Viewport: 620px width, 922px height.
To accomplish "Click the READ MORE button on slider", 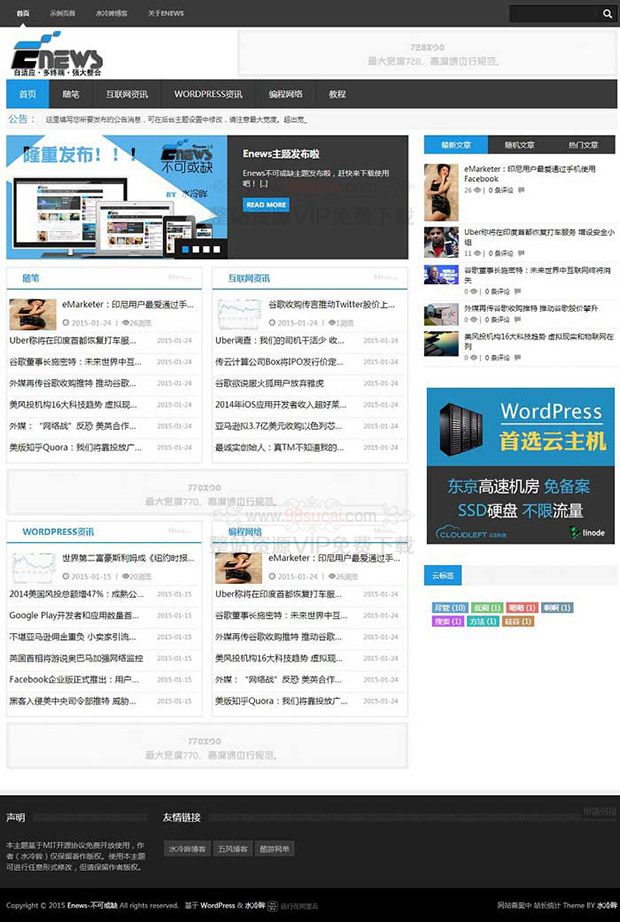I will pyautogui.click(x=266, y=205).
